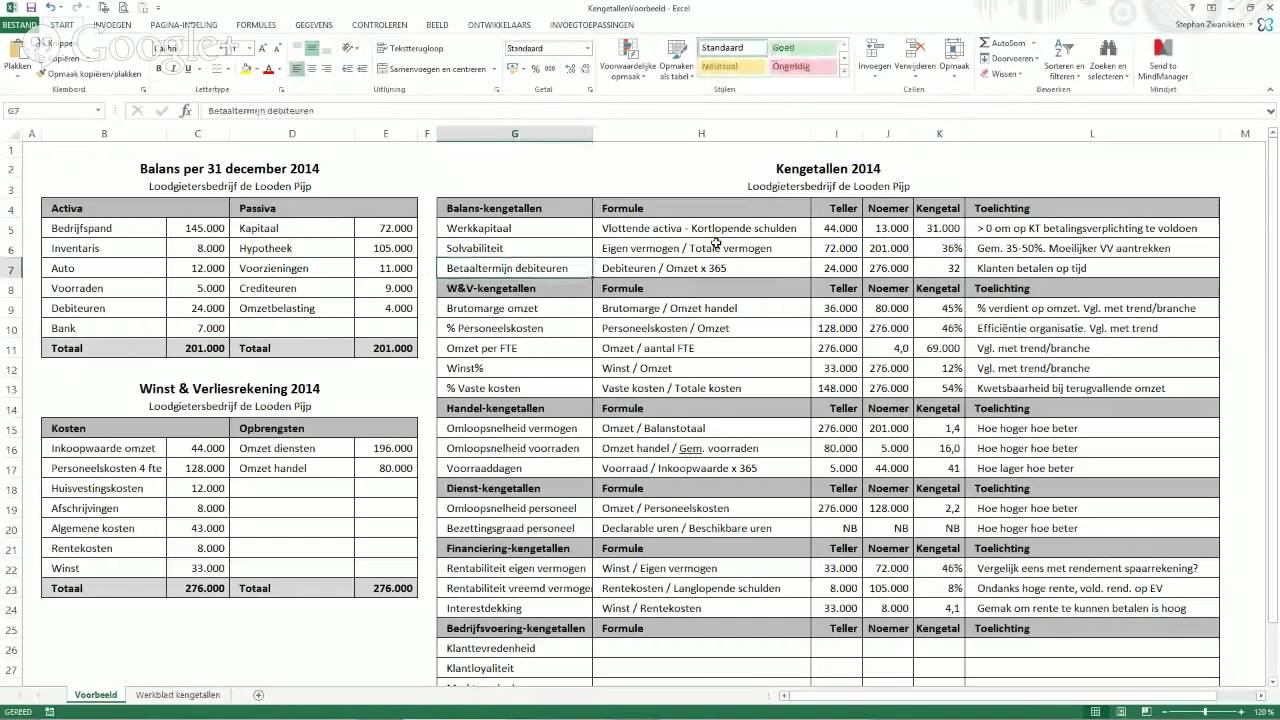The image size is (1280, 720).
Task: Apply the Neutraal cell style
Action: tap(733, 67)
